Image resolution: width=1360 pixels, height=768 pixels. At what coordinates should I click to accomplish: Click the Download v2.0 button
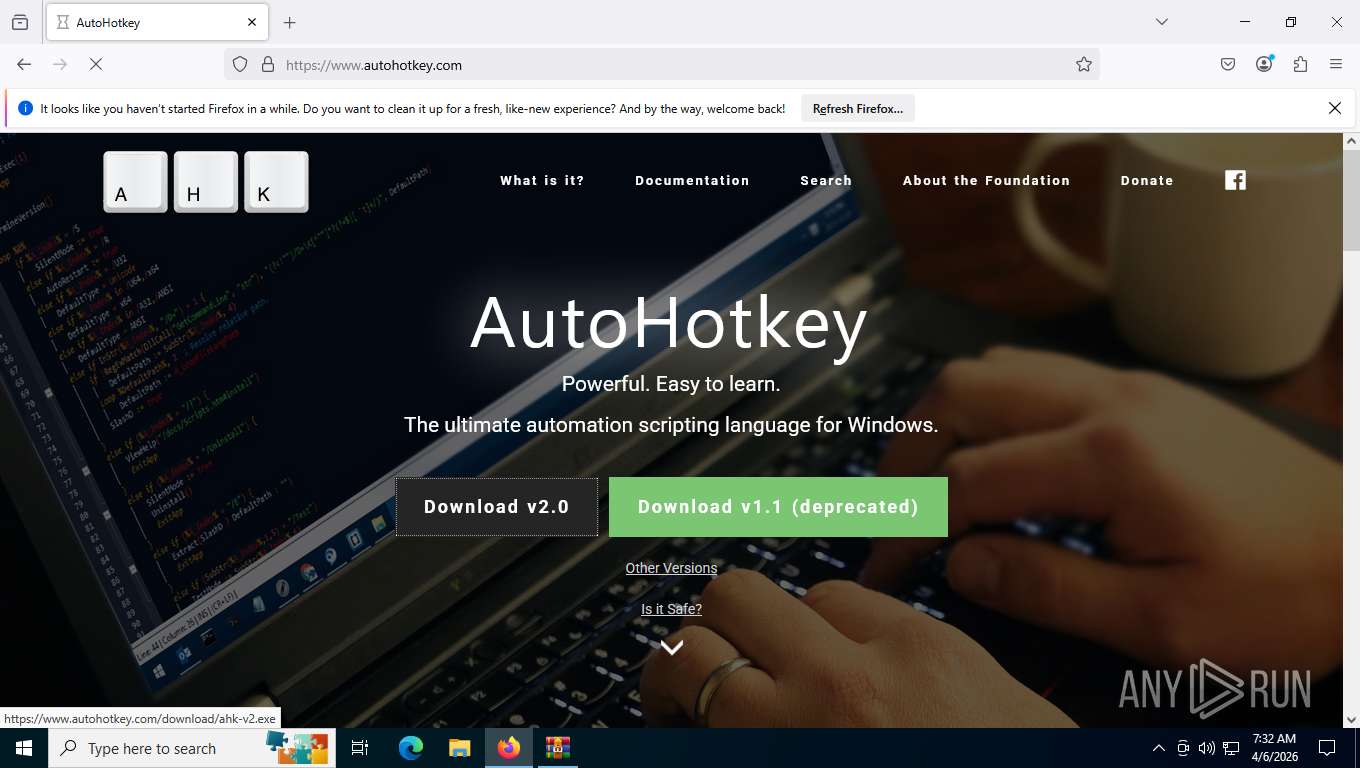(x=497, y=507)
